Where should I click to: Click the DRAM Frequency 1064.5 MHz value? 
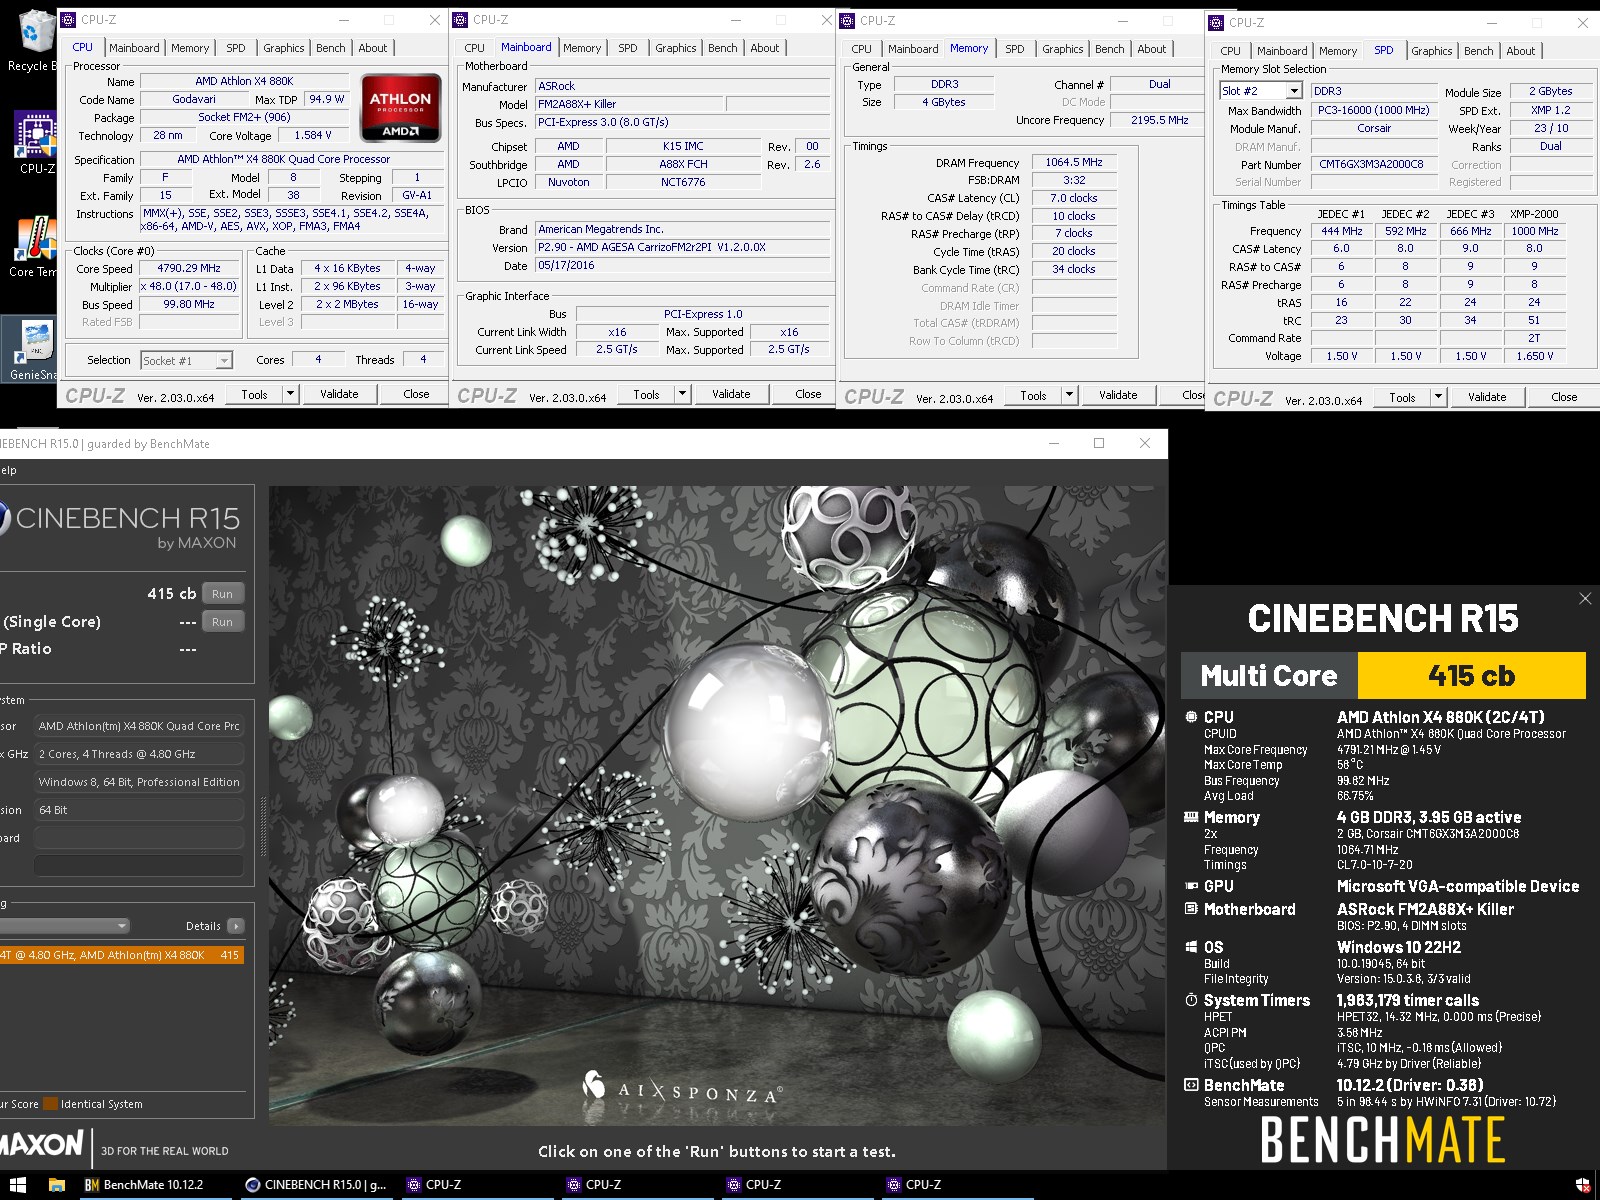(x=1073, y=162)
